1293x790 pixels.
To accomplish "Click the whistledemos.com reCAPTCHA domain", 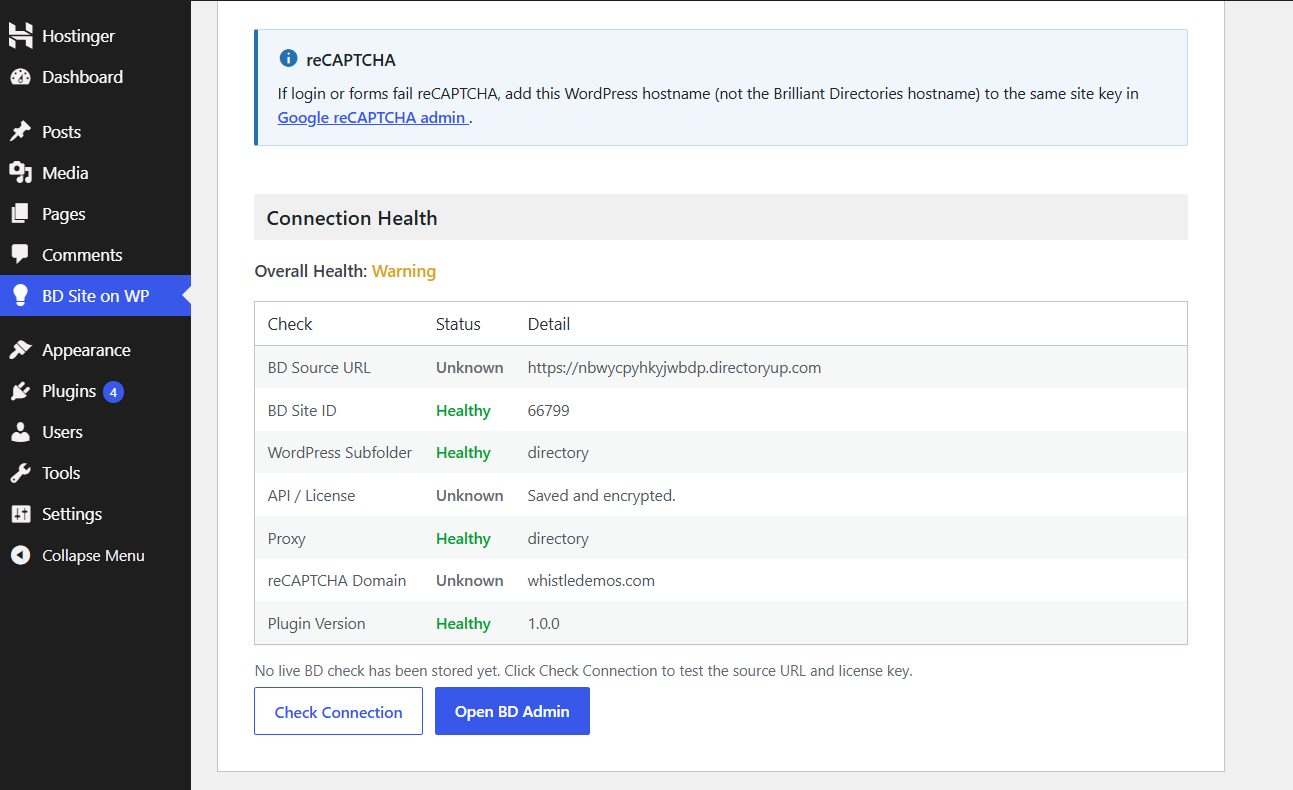I will coord(591,580).
